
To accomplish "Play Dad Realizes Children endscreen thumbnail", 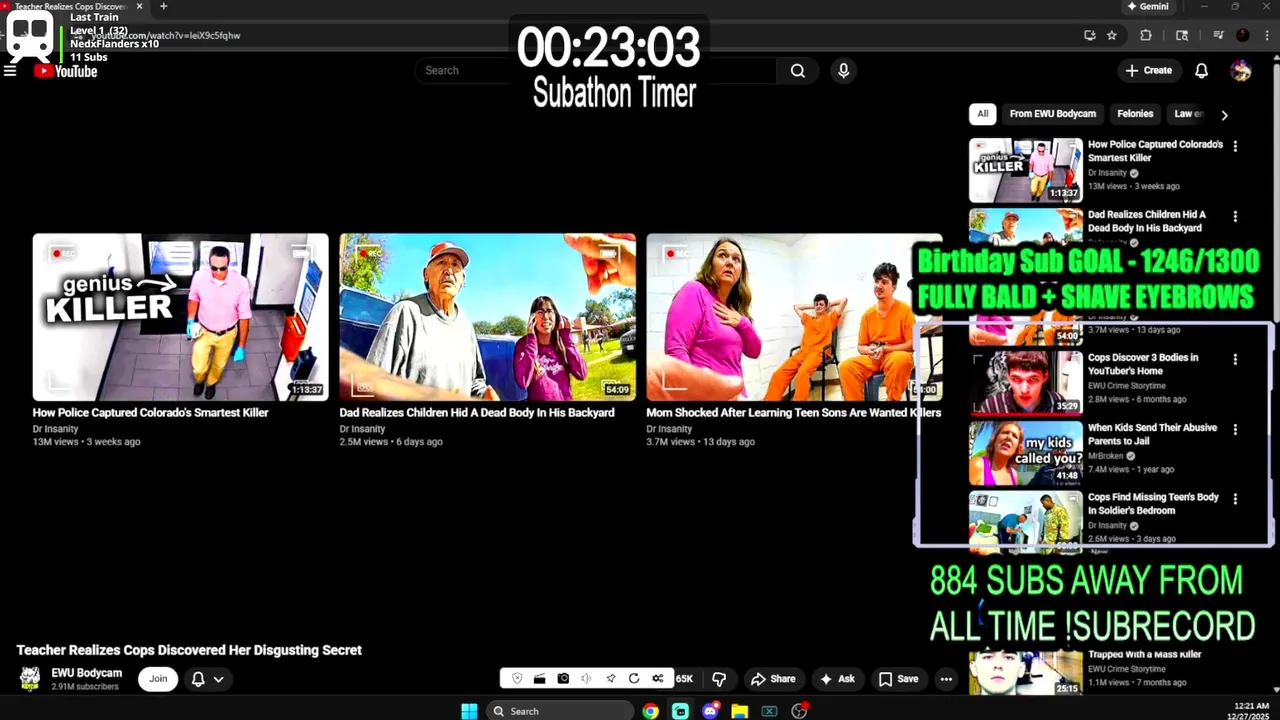I will coord(487,317).
